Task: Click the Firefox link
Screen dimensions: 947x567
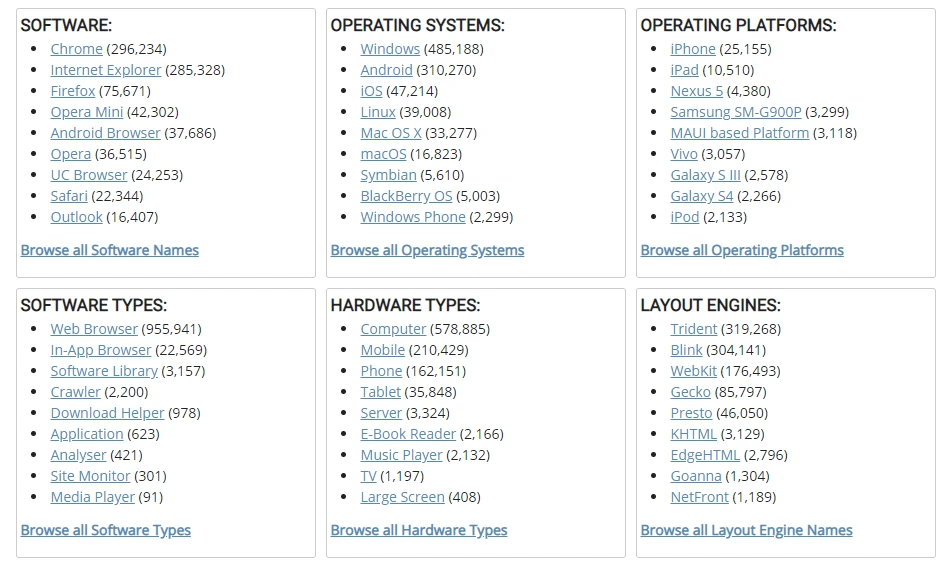Action: coord(73,91)
